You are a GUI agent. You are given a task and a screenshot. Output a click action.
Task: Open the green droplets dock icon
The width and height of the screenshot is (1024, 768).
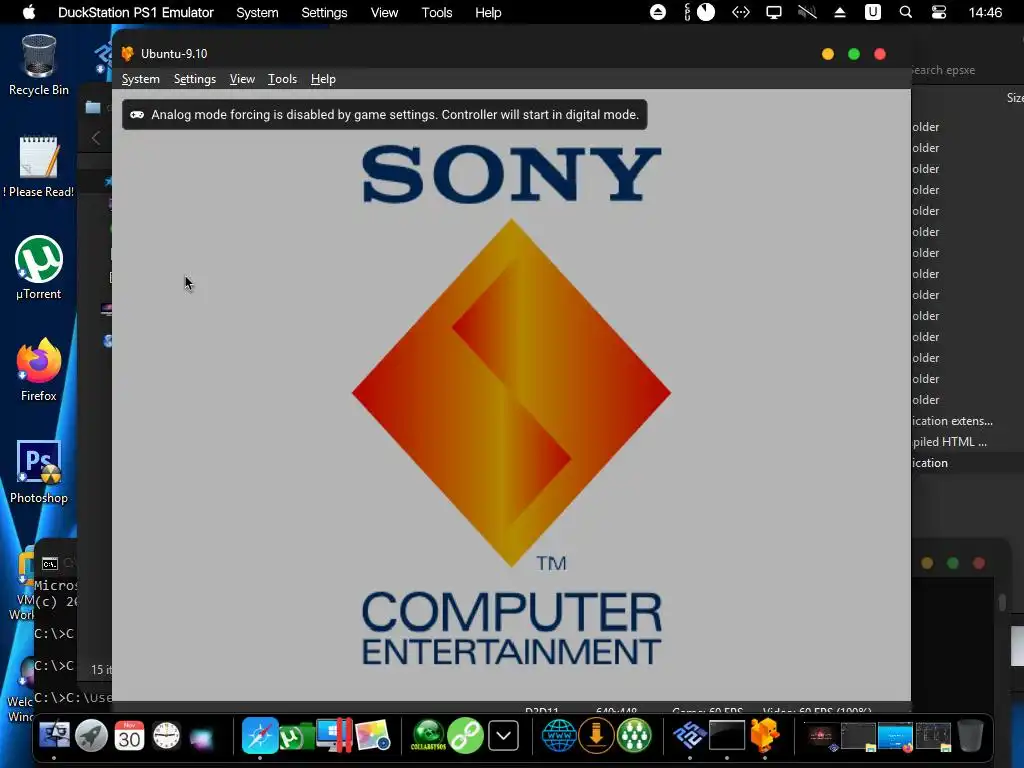634,735
